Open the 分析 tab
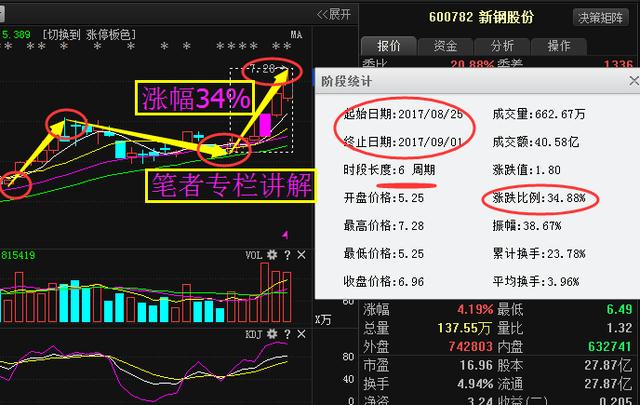This screenshot has width=640, height=405. pyautogui.click(x=502, y=46)
